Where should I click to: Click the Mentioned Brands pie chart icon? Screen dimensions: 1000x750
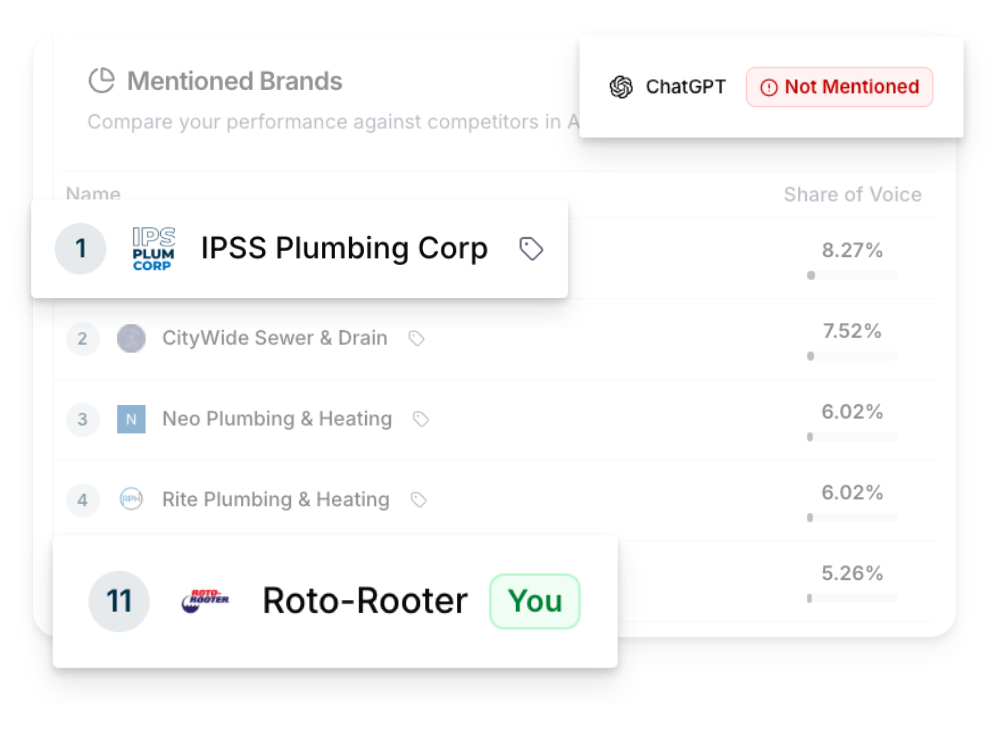[x=101, y=81]
